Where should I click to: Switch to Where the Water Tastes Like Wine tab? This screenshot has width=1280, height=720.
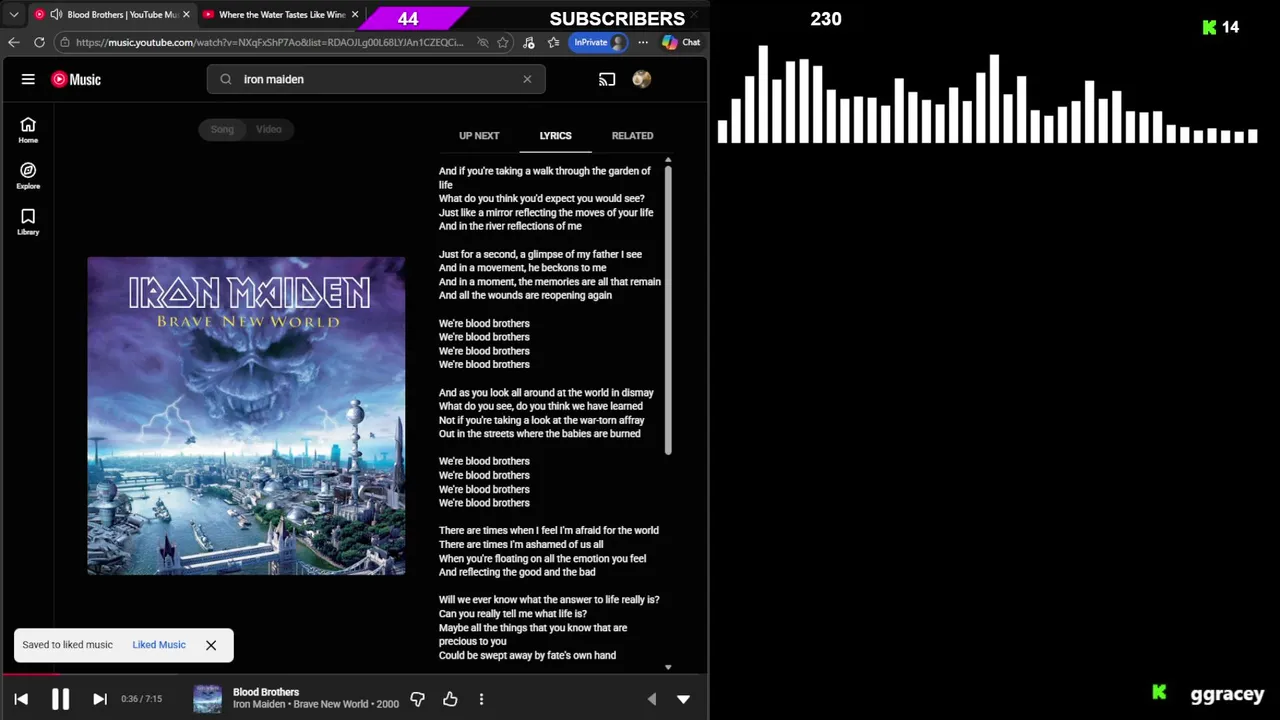(x=280, y=15)
